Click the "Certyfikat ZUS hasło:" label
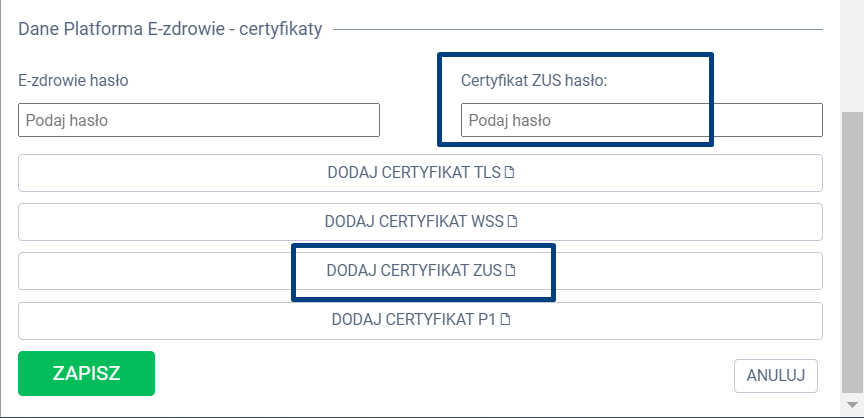 click(x=534, y=80)
